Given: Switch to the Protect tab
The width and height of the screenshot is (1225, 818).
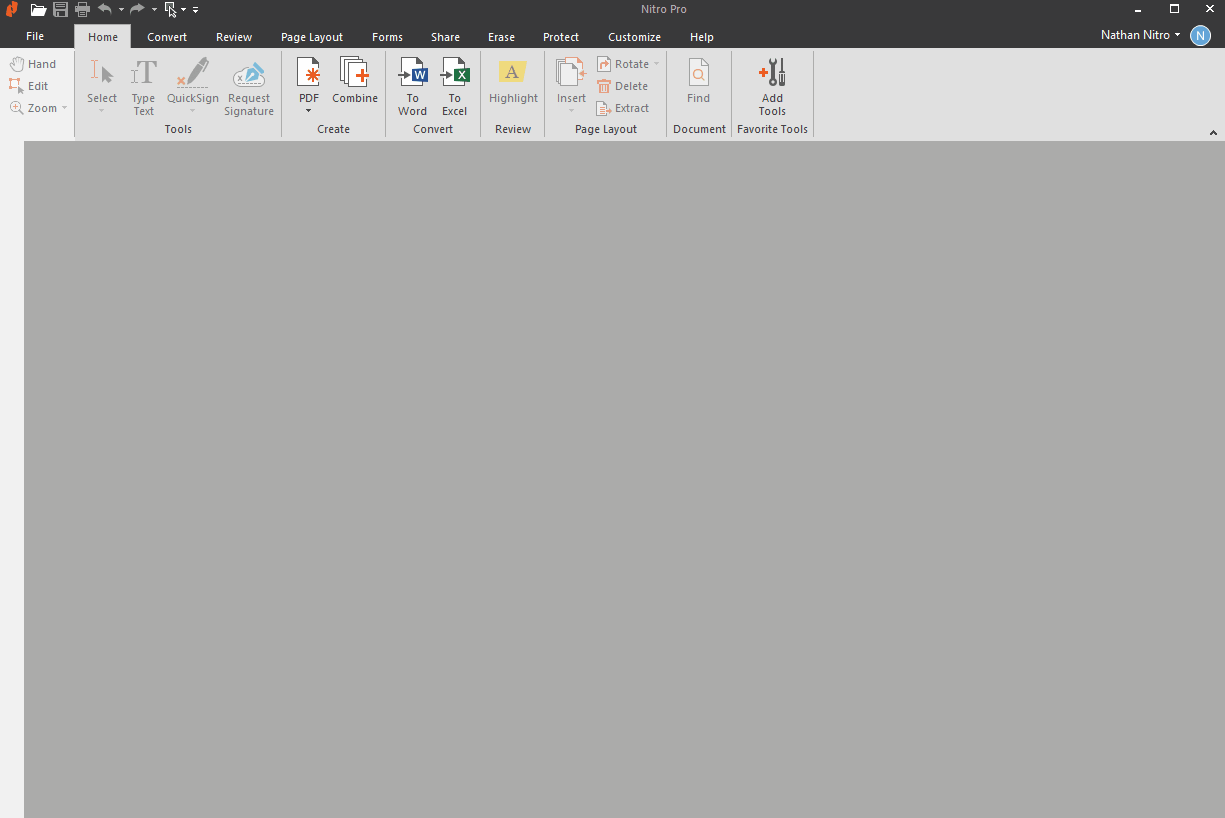Looking at the screenshot, I should point(561,37).
